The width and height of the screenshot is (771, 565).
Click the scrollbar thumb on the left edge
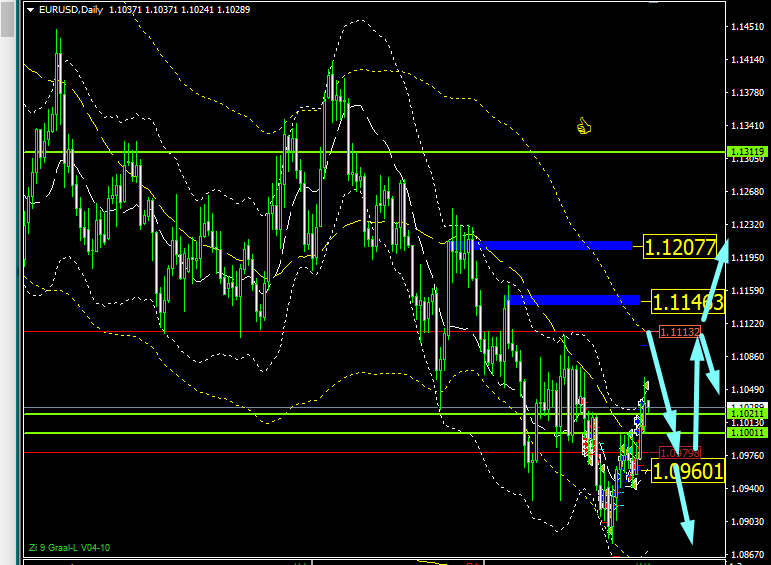[8, 20]
